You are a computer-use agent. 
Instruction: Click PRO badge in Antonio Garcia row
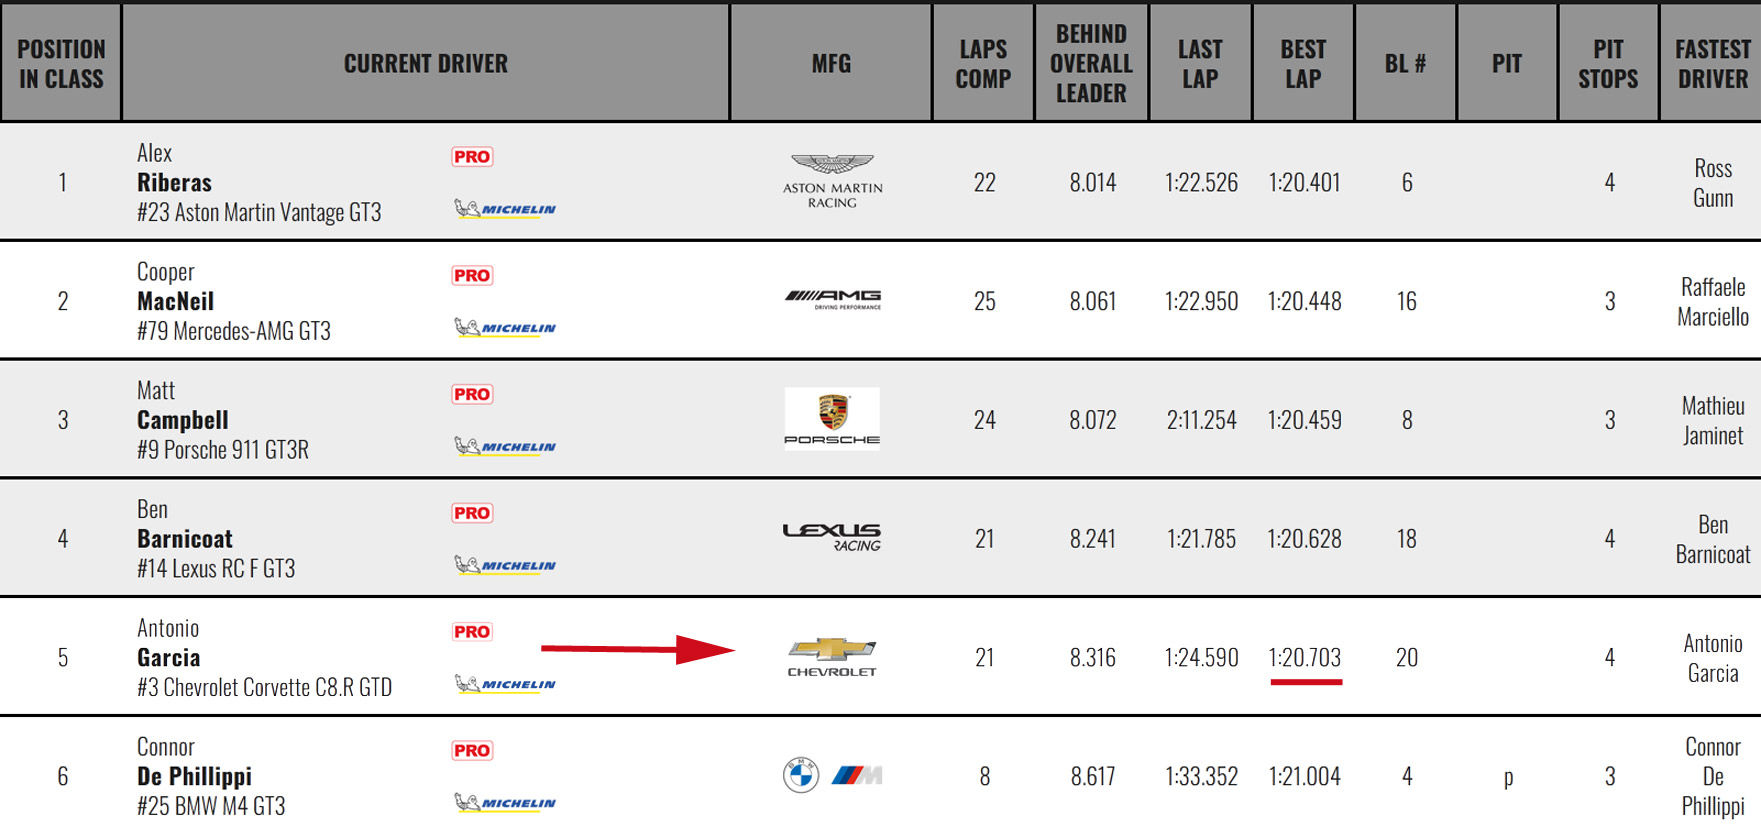472,632
